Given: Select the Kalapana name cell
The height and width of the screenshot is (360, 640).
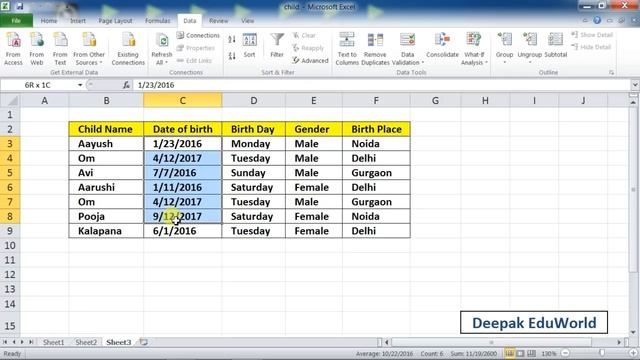Looking at the screenshot, I should [x=106, y=231].
